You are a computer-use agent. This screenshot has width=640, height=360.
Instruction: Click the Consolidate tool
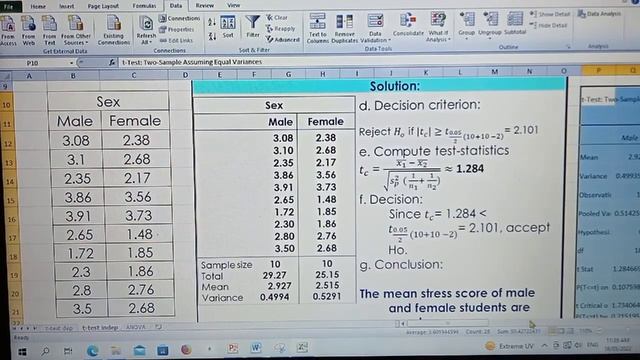408,24
